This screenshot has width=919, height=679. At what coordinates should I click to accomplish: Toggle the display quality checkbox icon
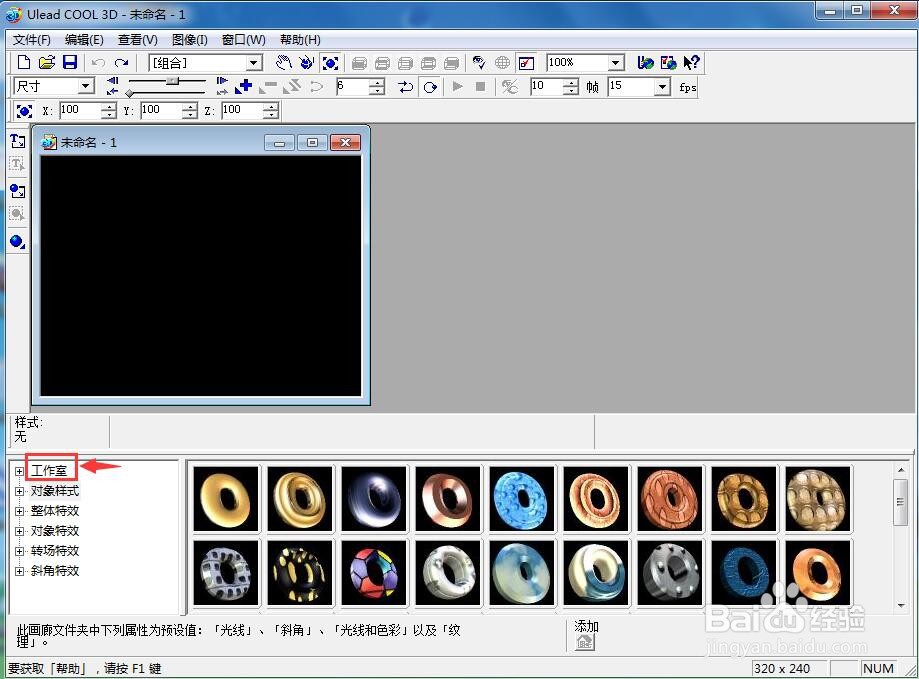[526, 63]
